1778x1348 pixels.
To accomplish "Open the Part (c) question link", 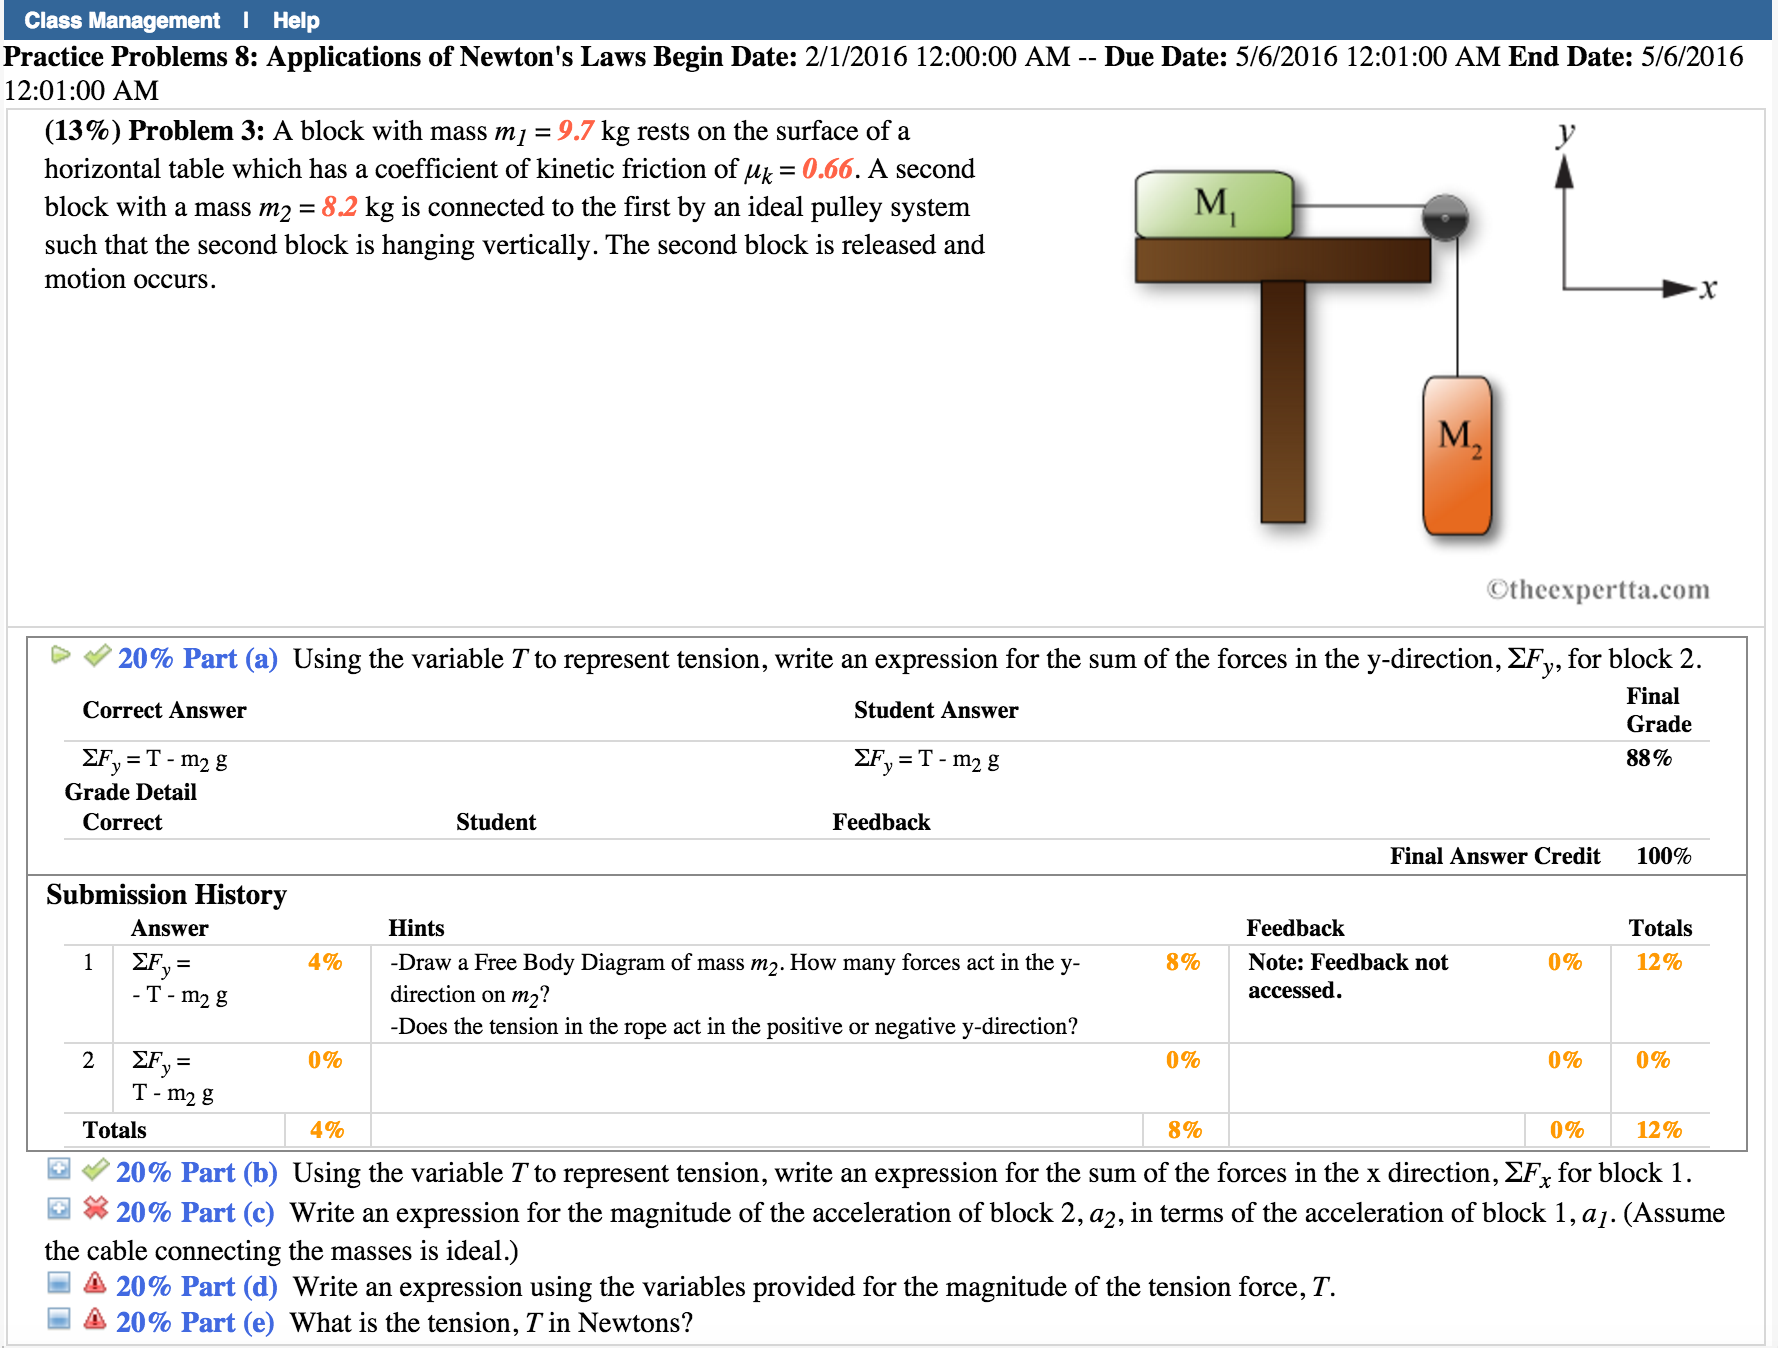I will click(x=197, y=1212).
